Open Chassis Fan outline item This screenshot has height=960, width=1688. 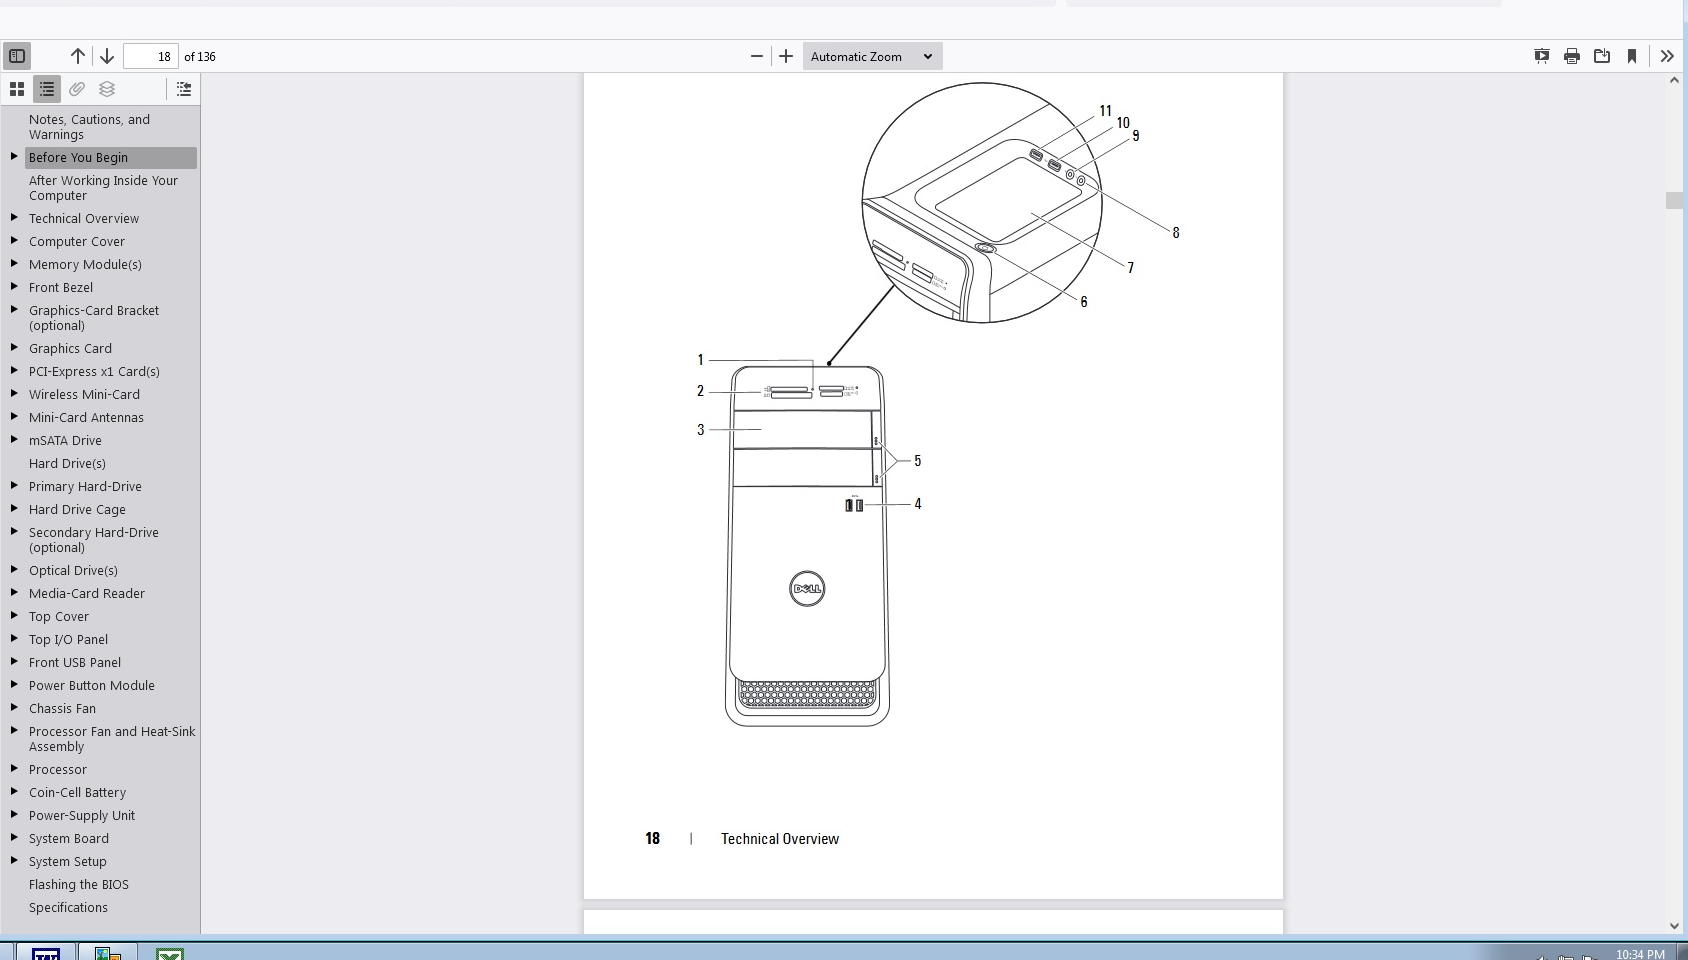point(62,708)
